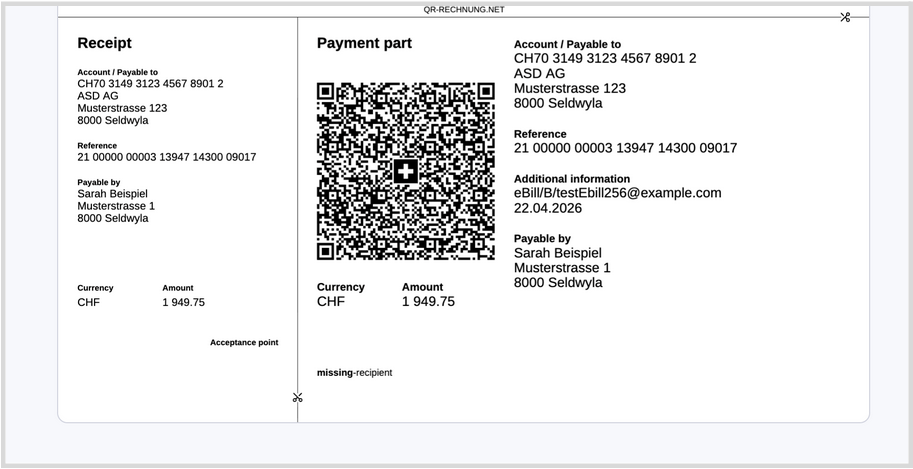Click Musterstrasse 123 in the Payment part
The width and height of the screenshot is (913, 469).
pyautogui.click(x=569, y=89)
